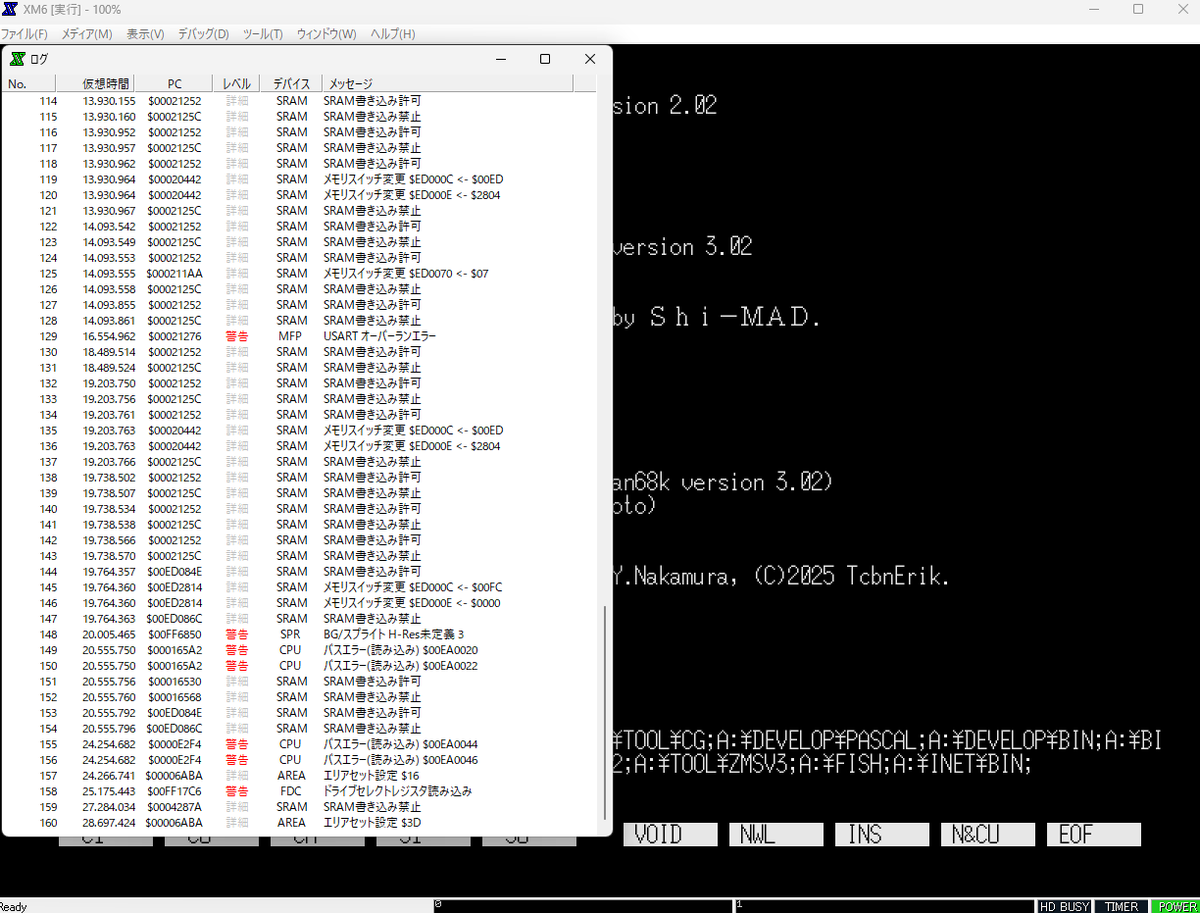1200x913 pixels.
Task: Maximize the XM6 main window
Action: point(1138,9)
